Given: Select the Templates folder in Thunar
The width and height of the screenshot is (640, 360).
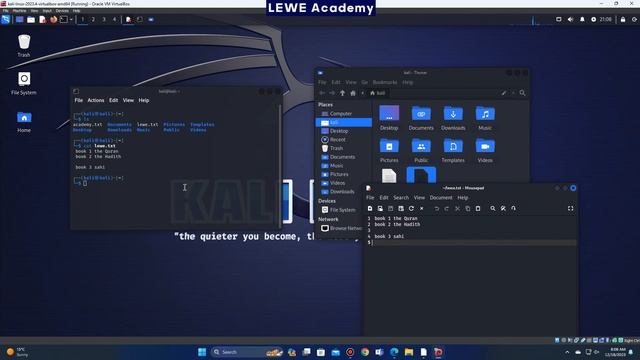Looking at the screenshot, I should pyautogui.click(x=453, y=150).
